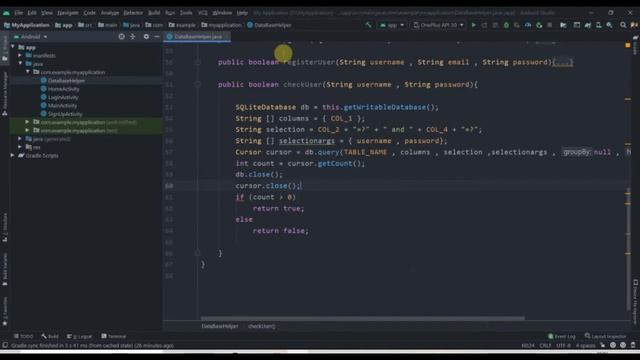Run the app with the green play icon

point(473,25)
